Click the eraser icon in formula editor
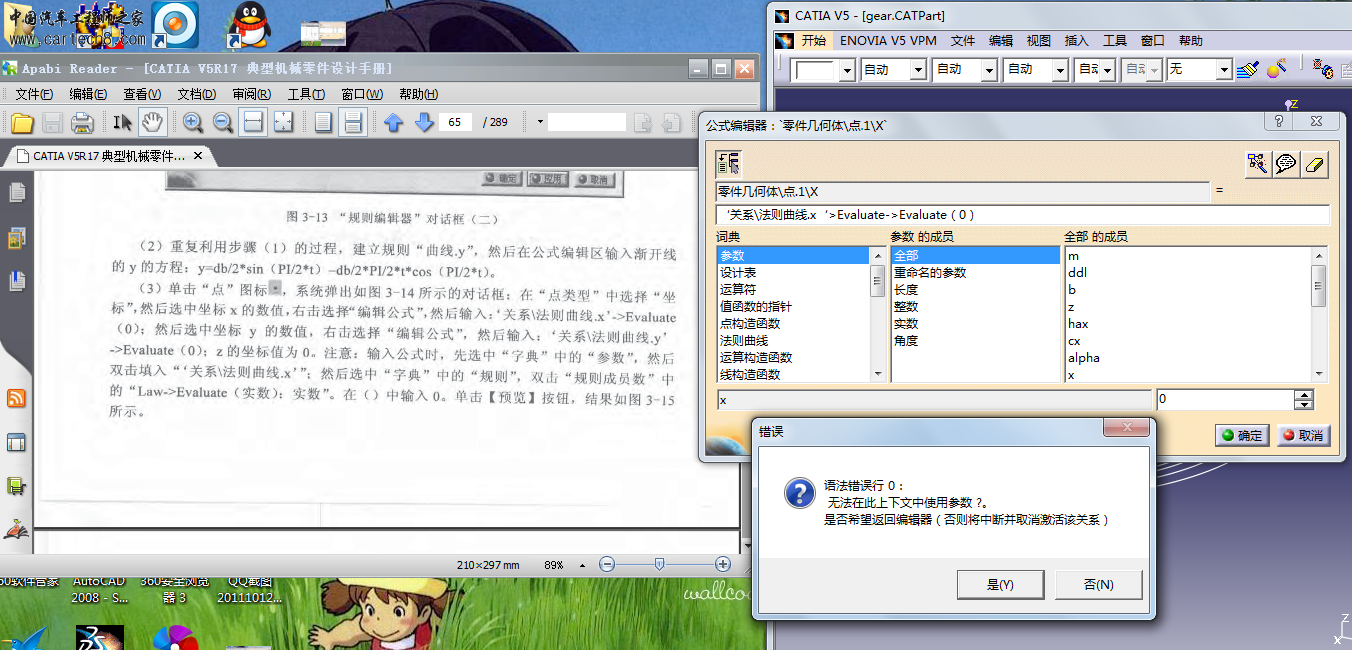This screenshot has width=1352, height=650. (1315, 164)
